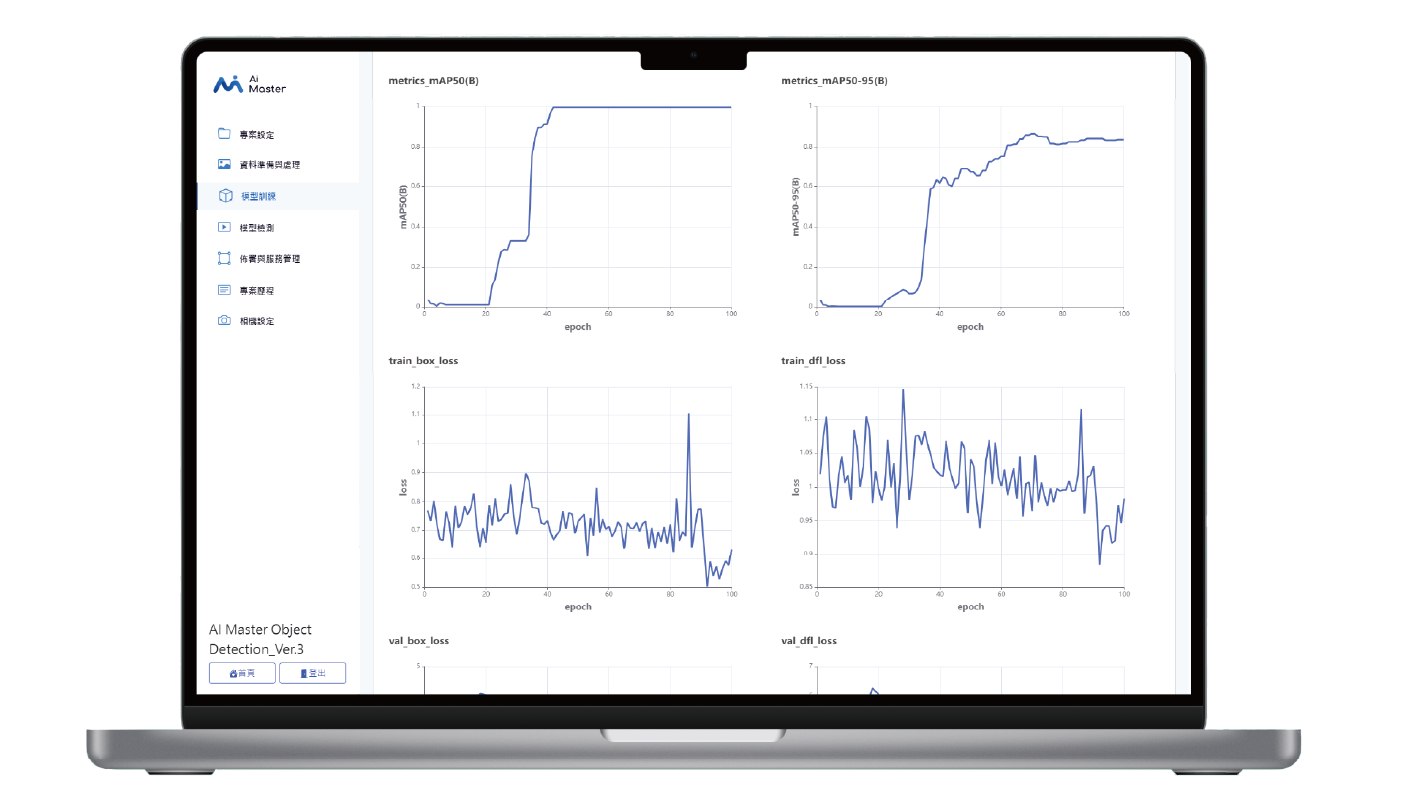Click the AI Master Object Detection_Ver.3 project name
Image resolution: width=1426 pixels, height=809 pixels.
tap(260, 639)
